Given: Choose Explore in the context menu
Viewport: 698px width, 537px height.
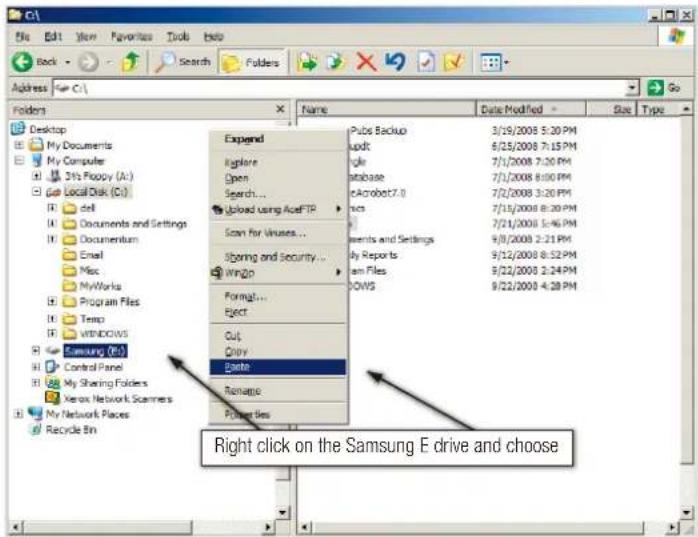Looking at the screenshot, I should pos(279,163).
